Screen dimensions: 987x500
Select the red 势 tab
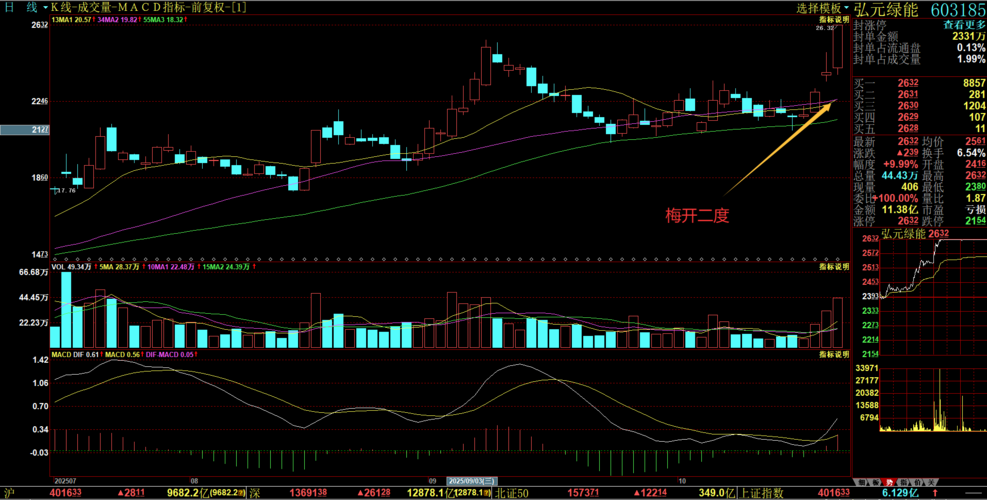point(890,480)
